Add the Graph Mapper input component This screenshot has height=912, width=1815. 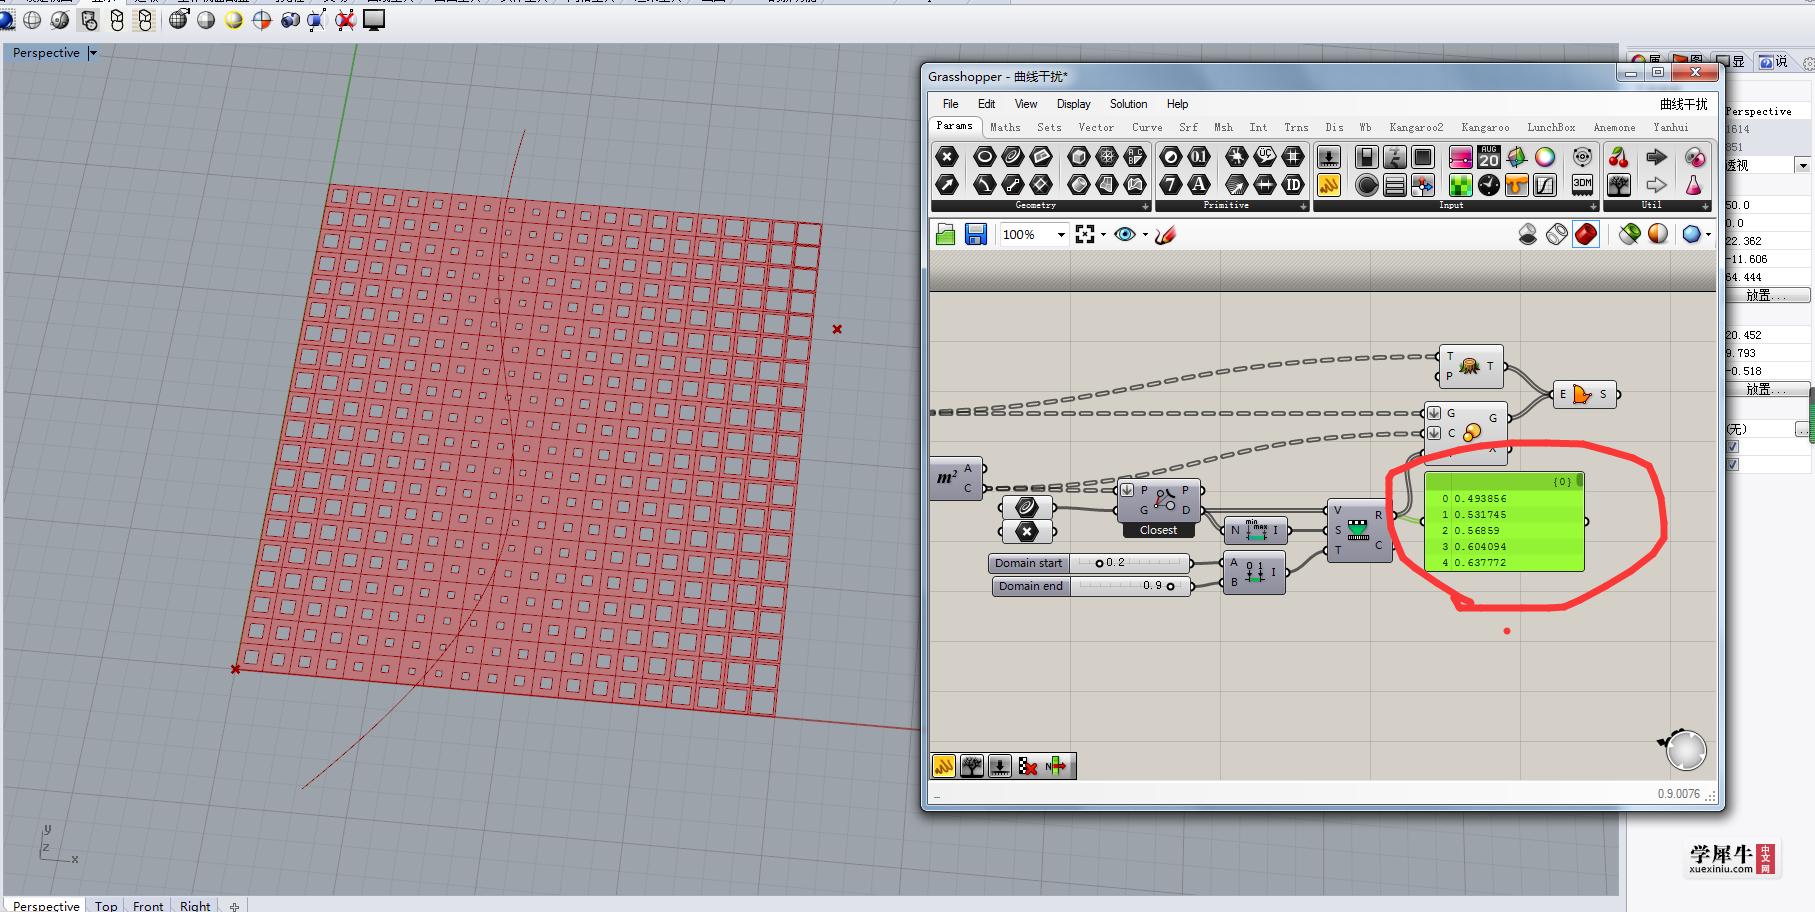pos(1545,185)
